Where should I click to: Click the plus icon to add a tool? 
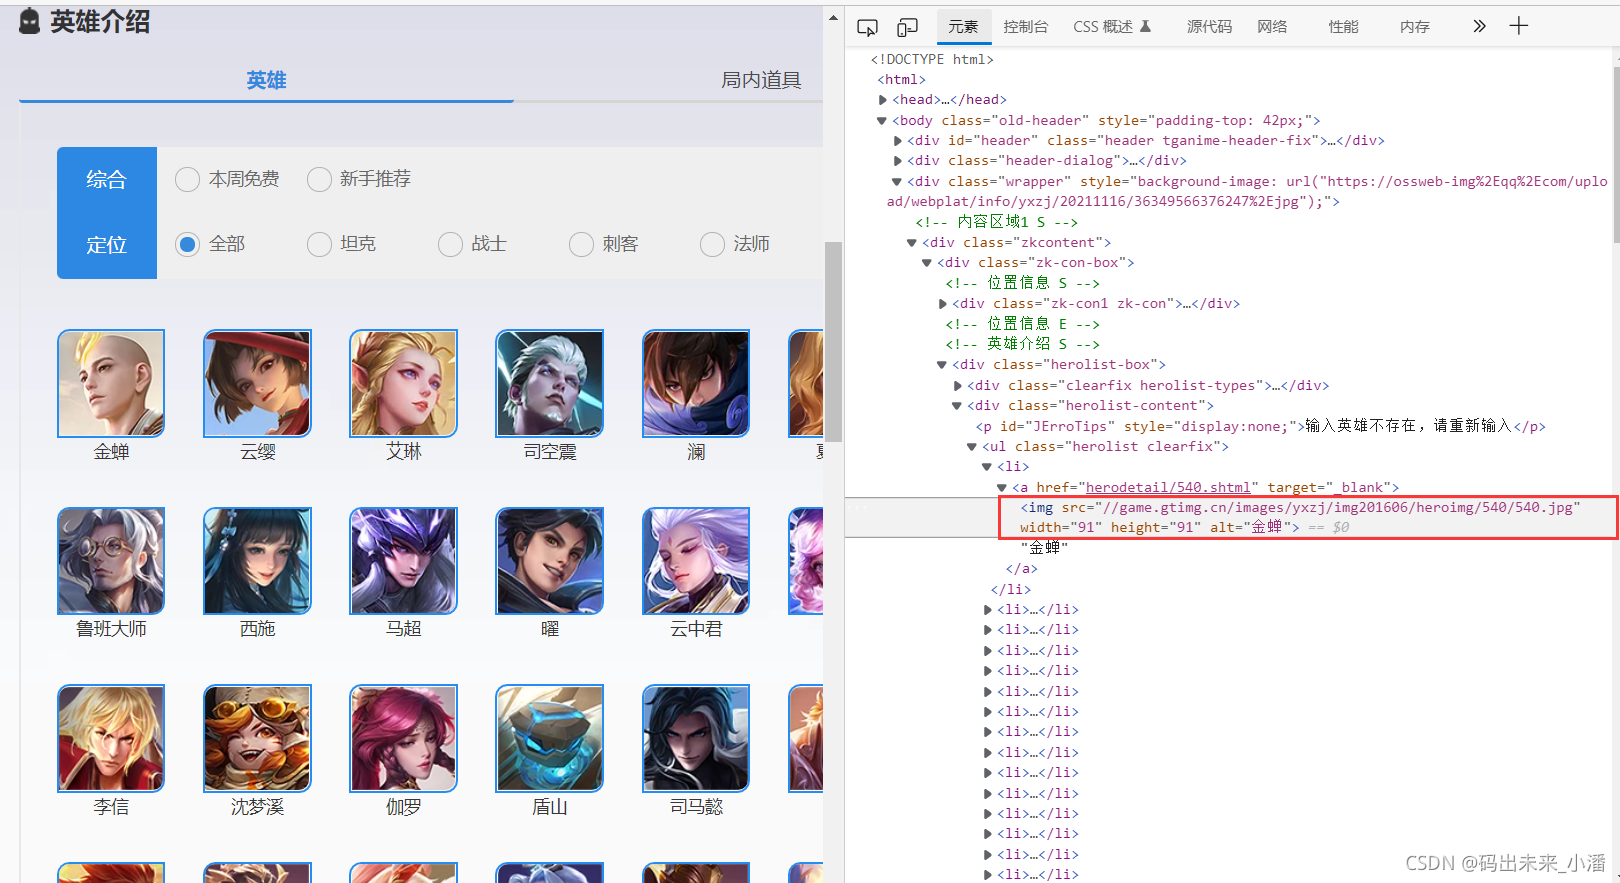click(x=1518, y=26)
